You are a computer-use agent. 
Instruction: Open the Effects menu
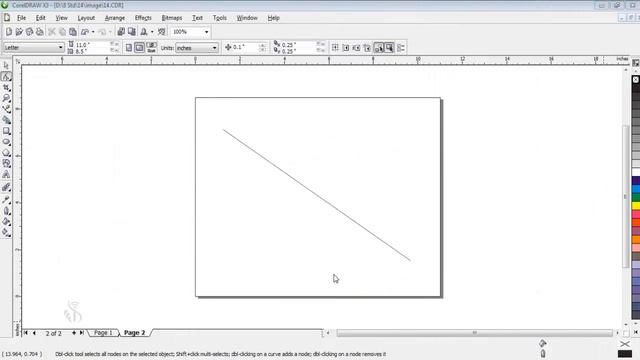click(143, 18)
